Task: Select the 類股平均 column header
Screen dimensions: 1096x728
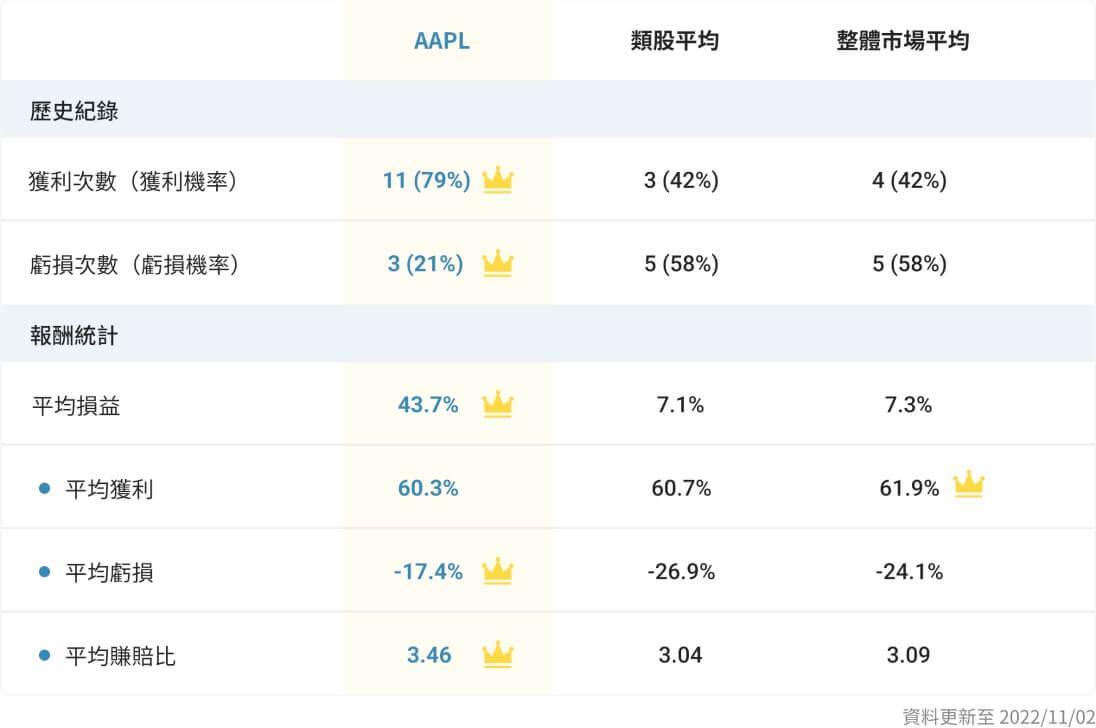Action: 675,41
